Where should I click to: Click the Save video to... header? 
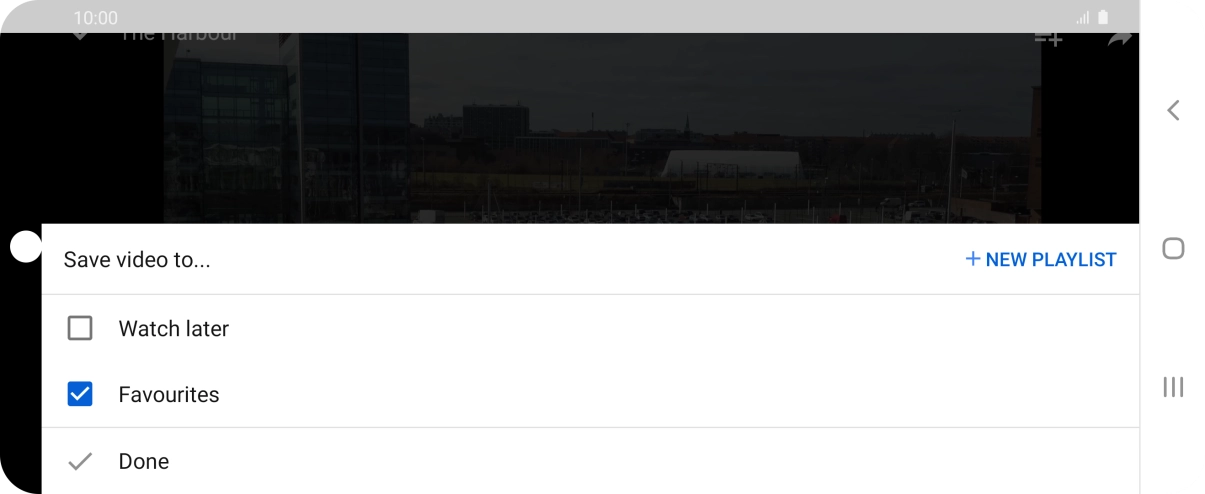pyautogui.click(x=137, y=260)
